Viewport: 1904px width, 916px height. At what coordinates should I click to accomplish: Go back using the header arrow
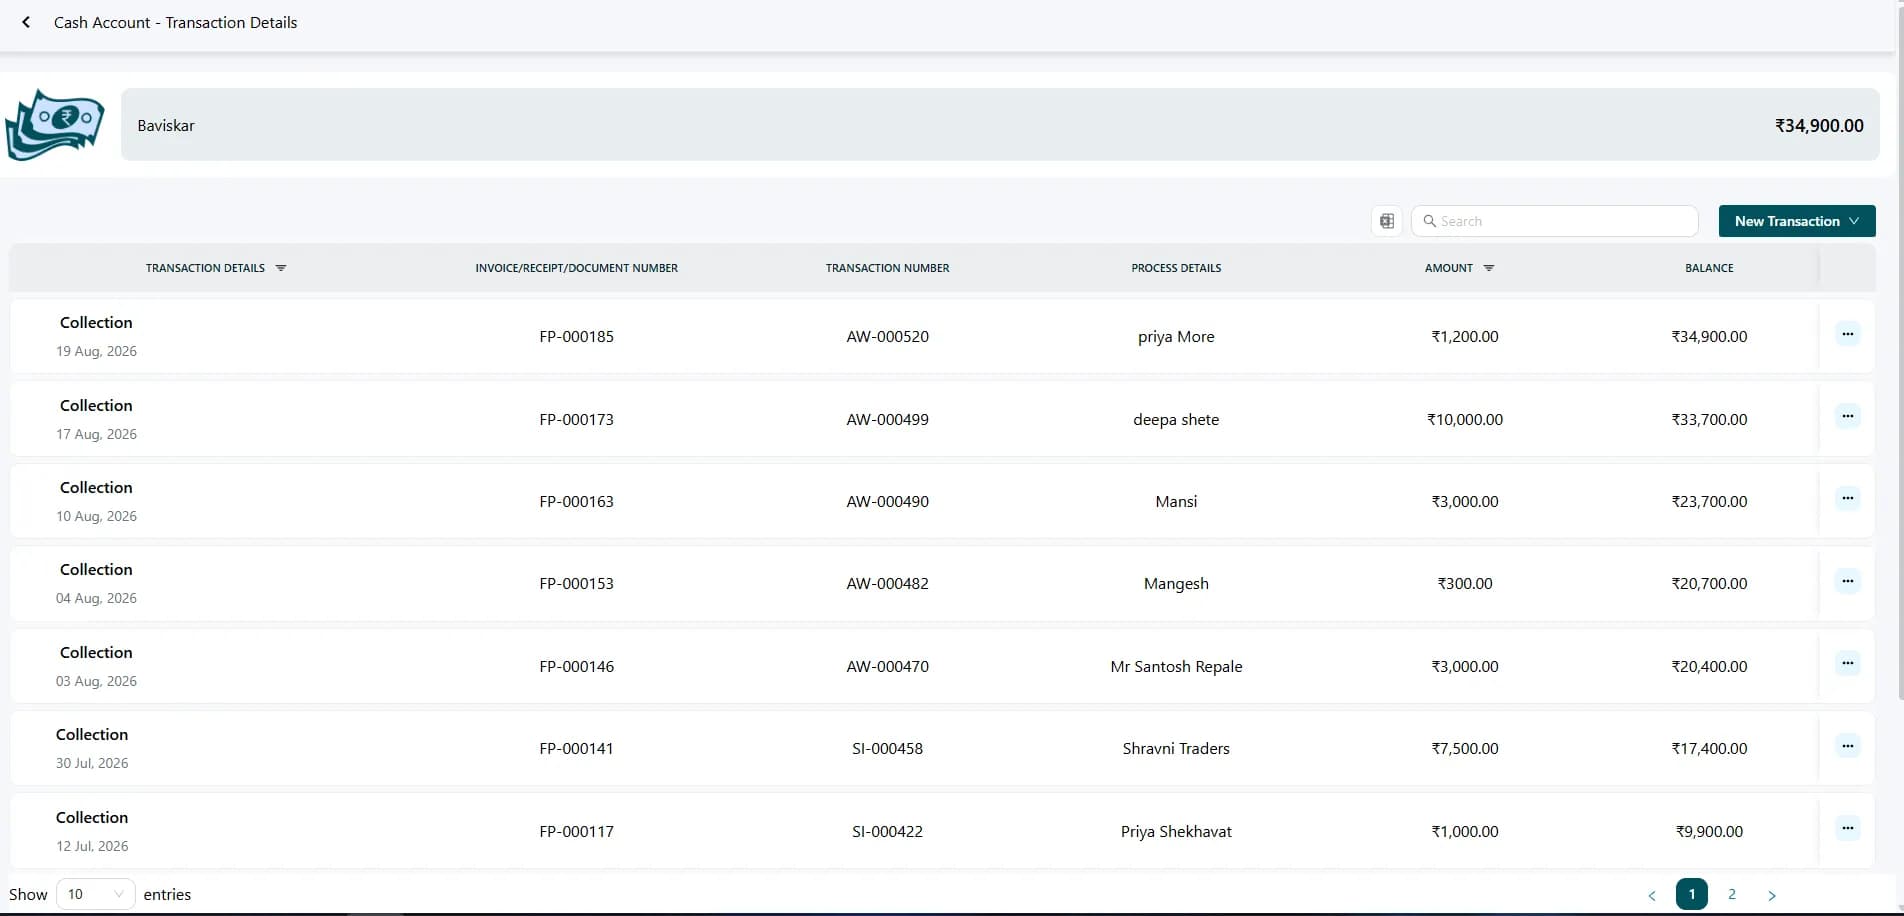click(x=26, y=22)
